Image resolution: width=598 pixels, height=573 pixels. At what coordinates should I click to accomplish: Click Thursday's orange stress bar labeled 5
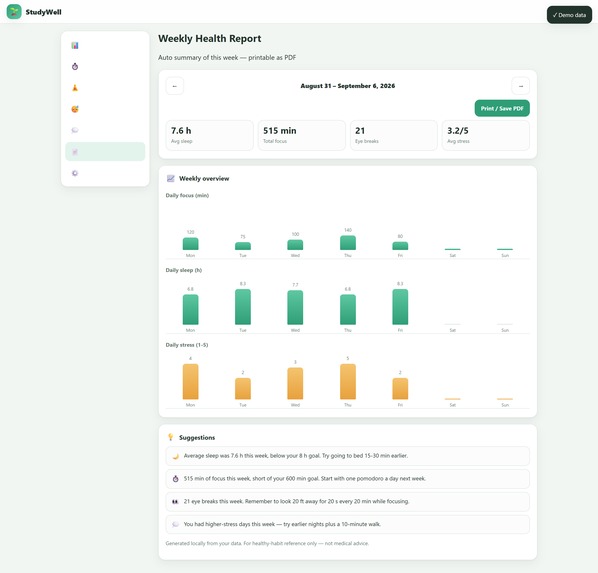(x=348, y=382)
